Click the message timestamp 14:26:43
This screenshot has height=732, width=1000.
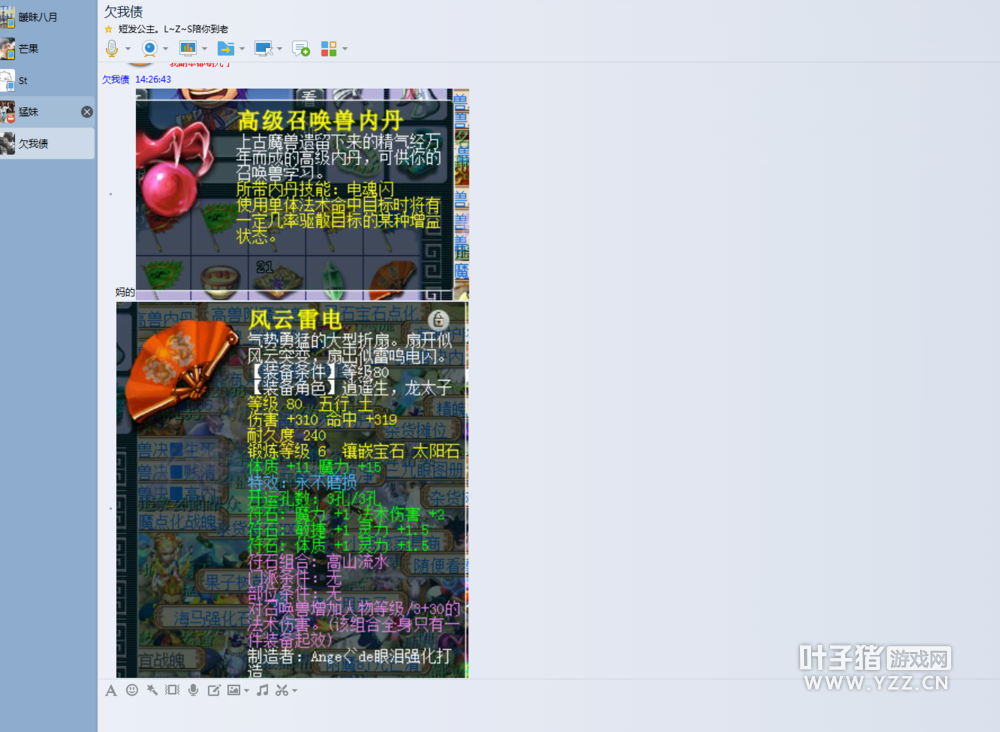coord(153,80)
